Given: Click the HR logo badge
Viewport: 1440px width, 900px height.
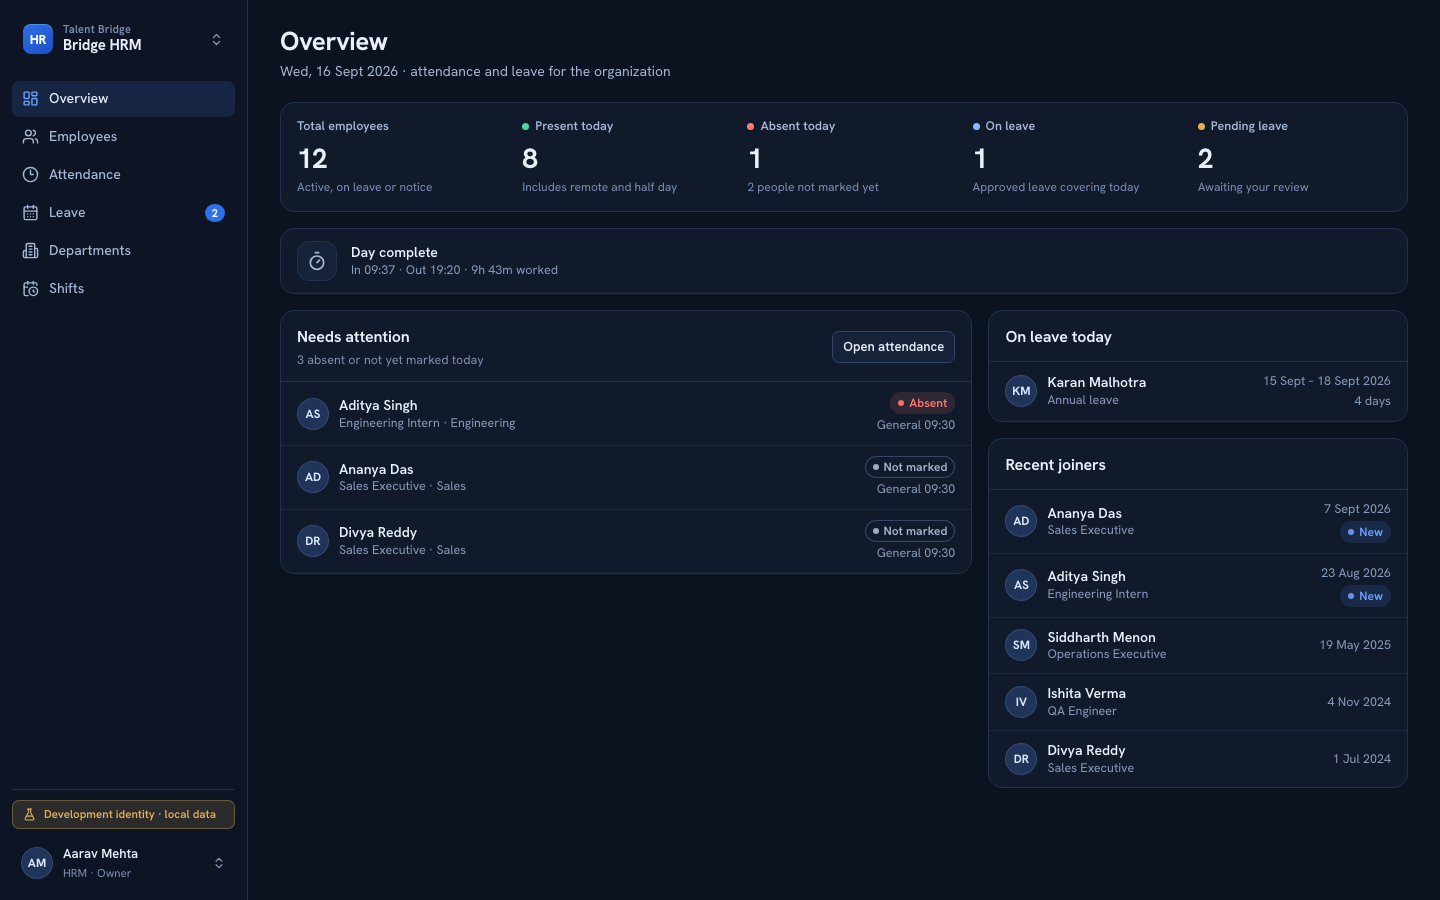Looking at the screenshot, I should (38, 39).
